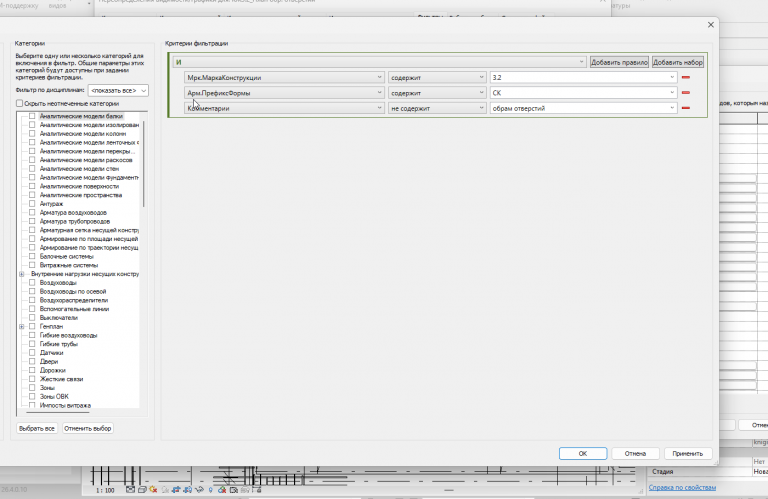Screen dimensions: 768x499
Task: Click the category list vertical scrollbar
Action: tap(144, 164)
